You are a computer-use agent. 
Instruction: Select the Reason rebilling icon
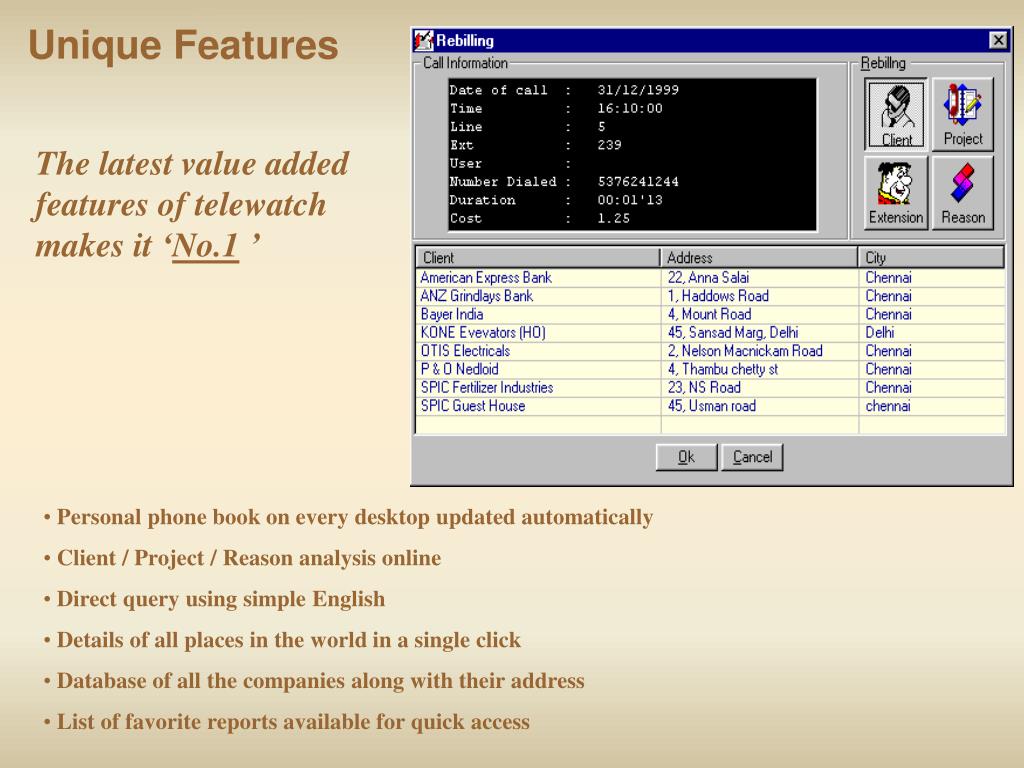tap(963, 193)
